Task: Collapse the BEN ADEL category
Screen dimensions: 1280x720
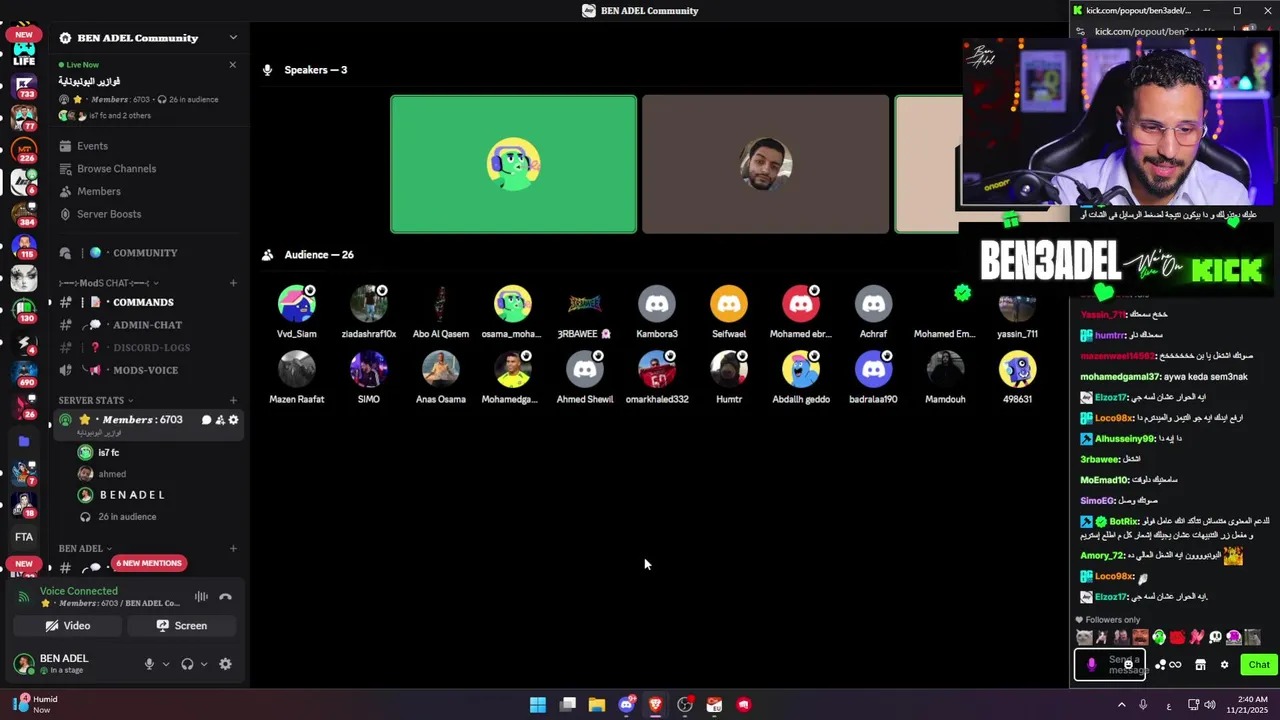Action: [x=85, y=549]
